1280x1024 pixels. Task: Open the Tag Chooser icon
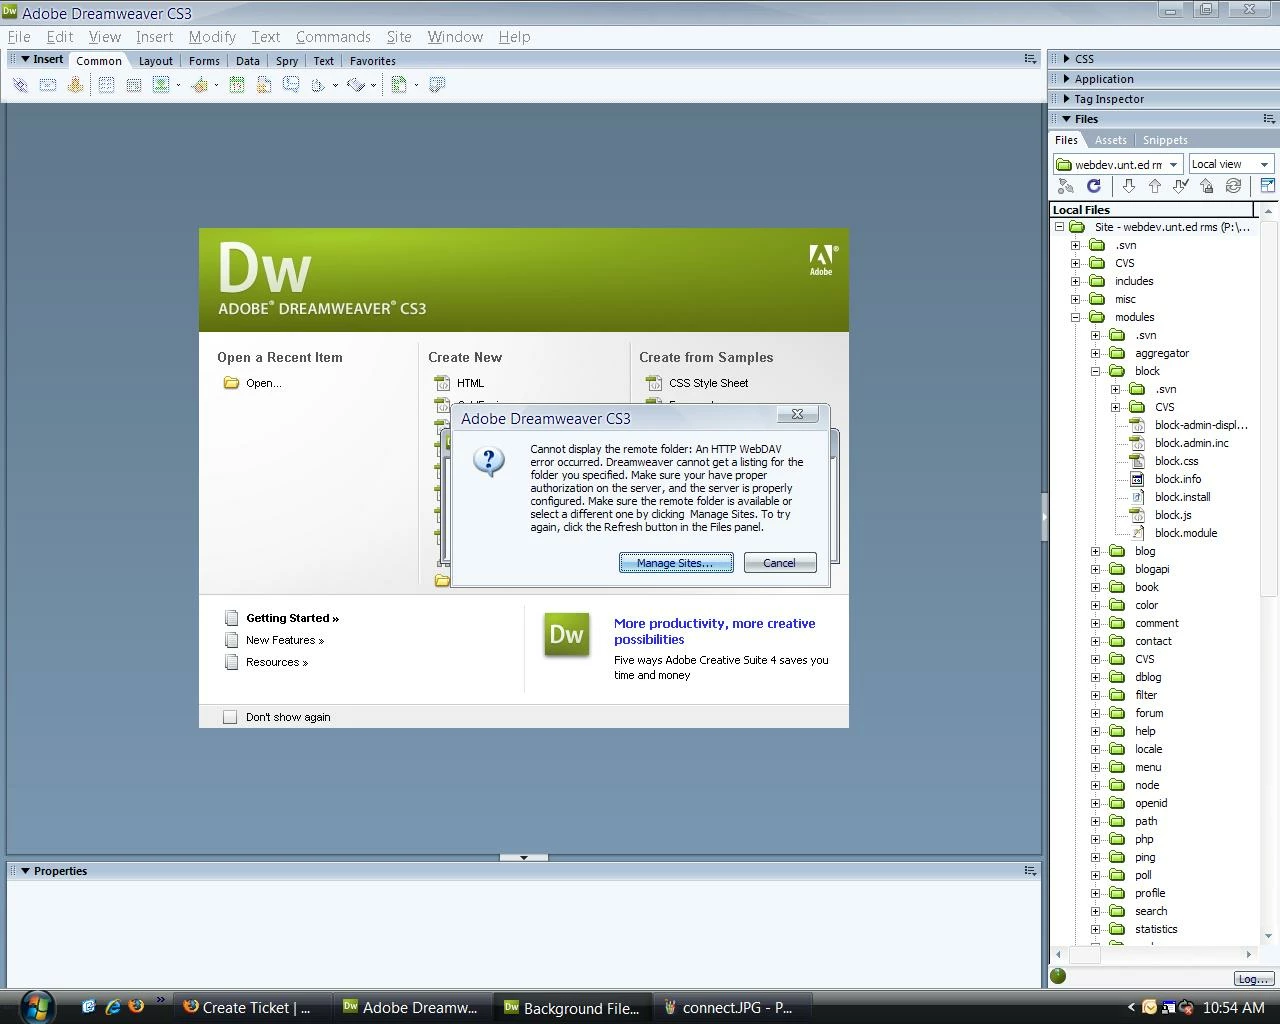point(437,85)
